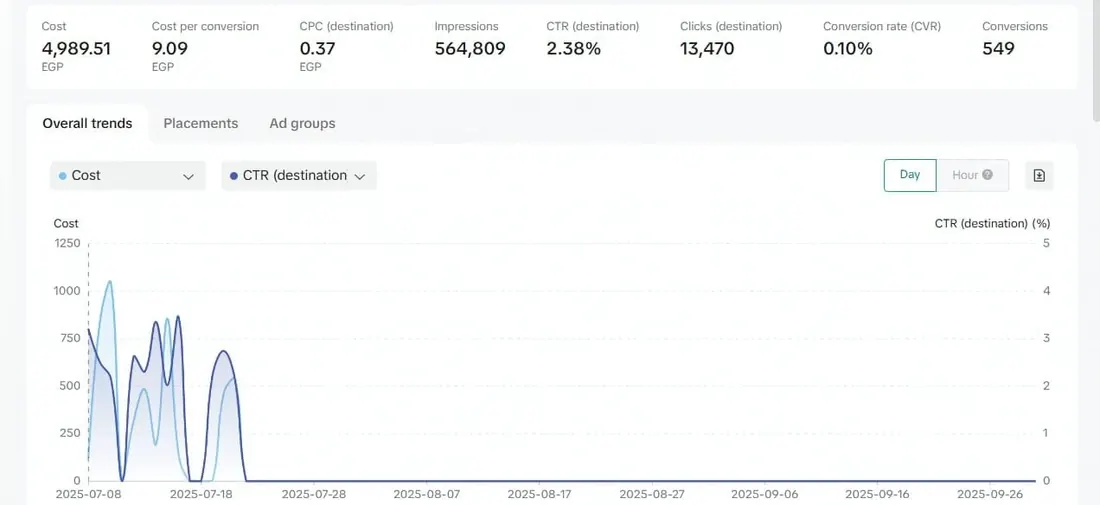This screenshot has height=505, width=1100.
Task: Click the Cost per conversion value 9.09
Action: [170, 49]
